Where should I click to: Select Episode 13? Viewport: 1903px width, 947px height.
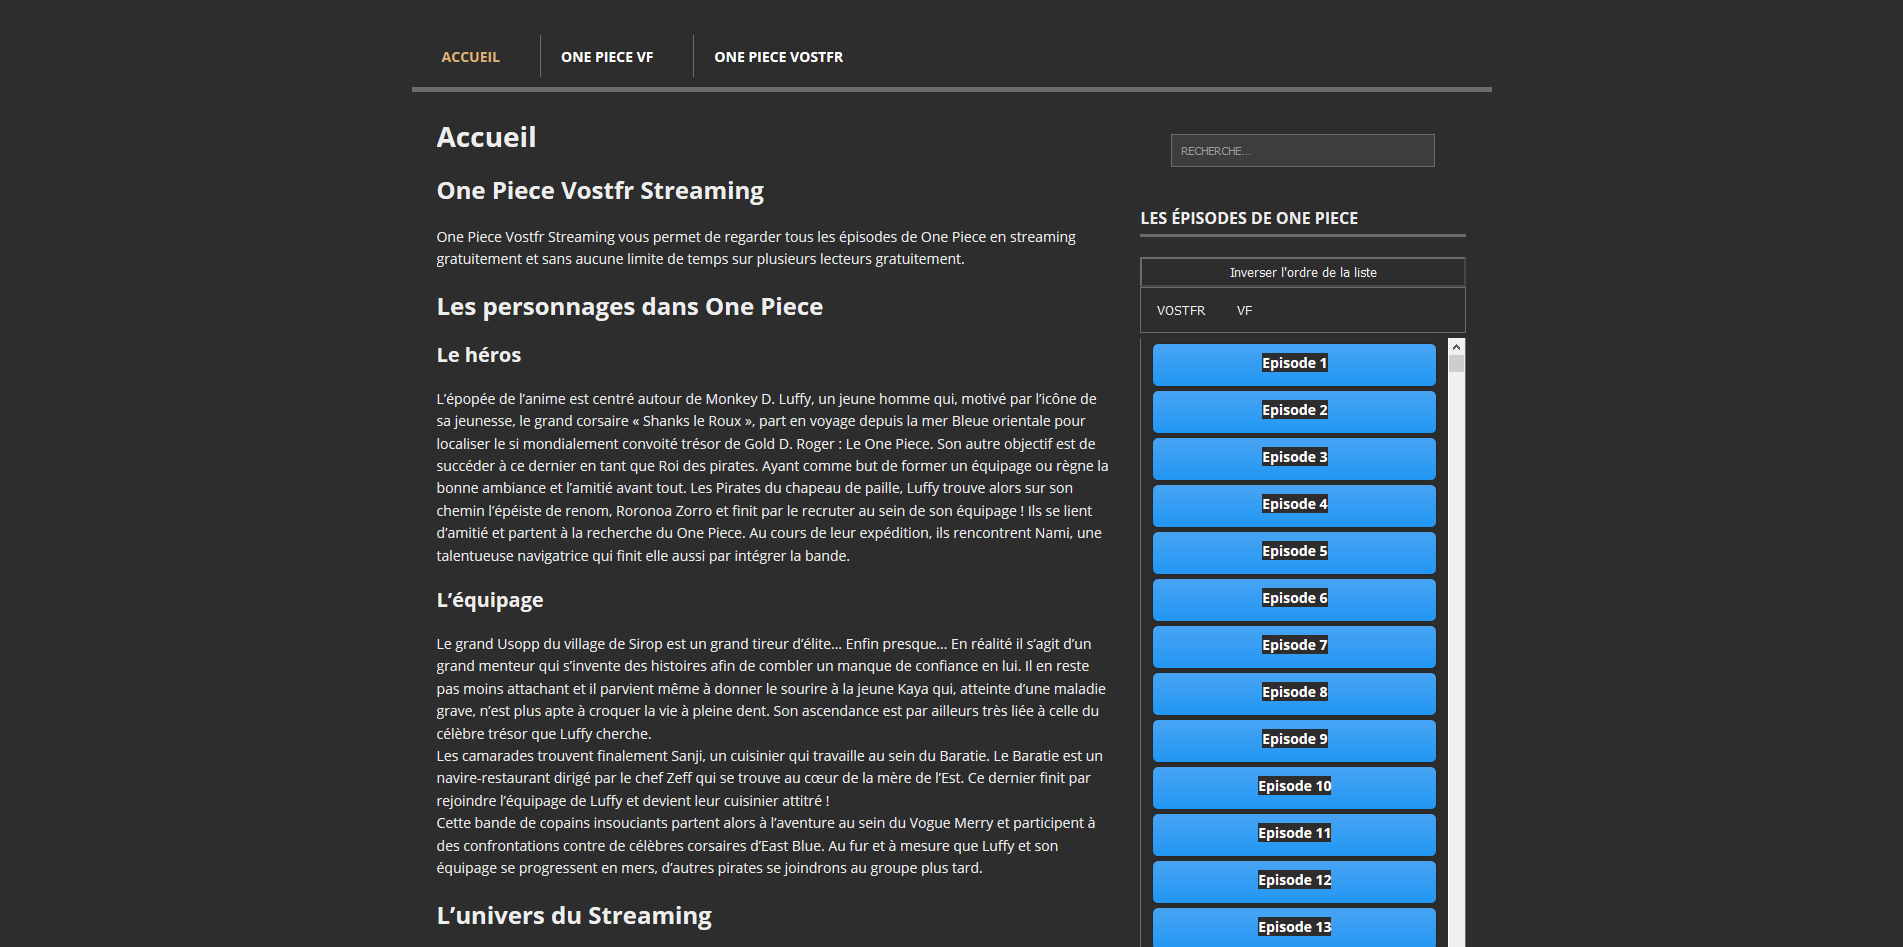pos(1294,927)
